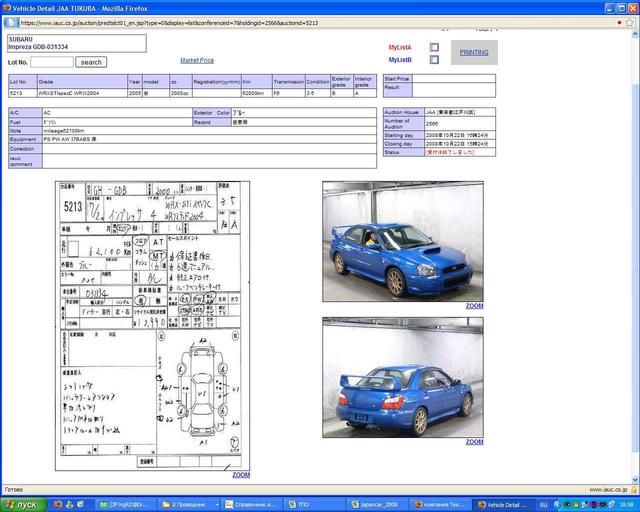Click the search button next to Lot No.
Screen dimensions: 640x512
(91, 62)
